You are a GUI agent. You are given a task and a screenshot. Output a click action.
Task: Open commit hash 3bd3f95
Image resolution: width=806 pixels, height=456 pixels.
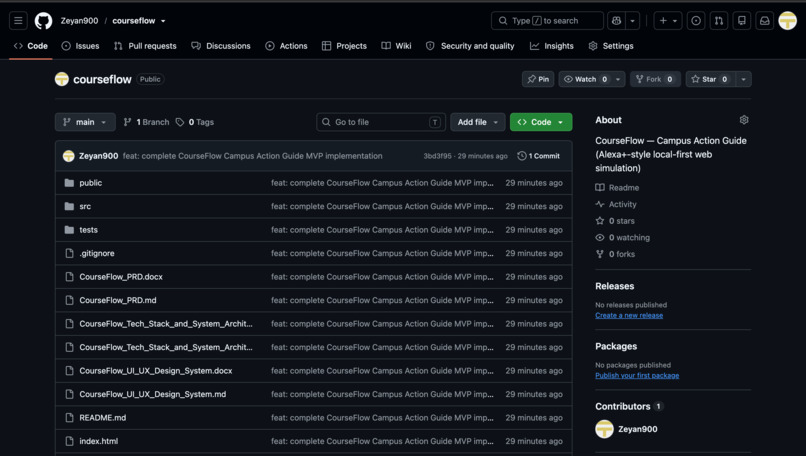[437, 156]
